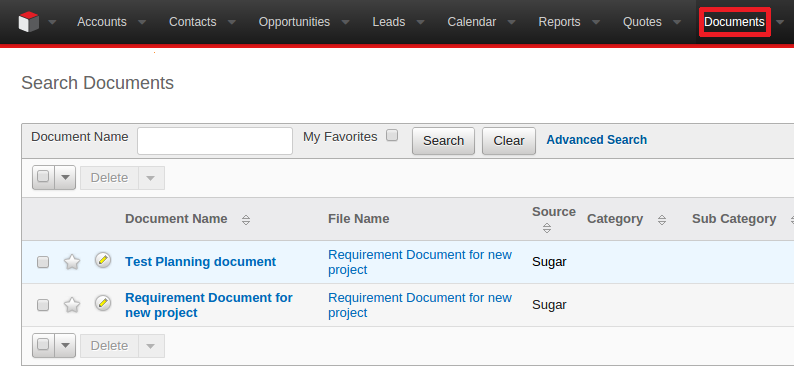Click the bottom Delete button
794x366 pixels.
(x=109, y=346)
